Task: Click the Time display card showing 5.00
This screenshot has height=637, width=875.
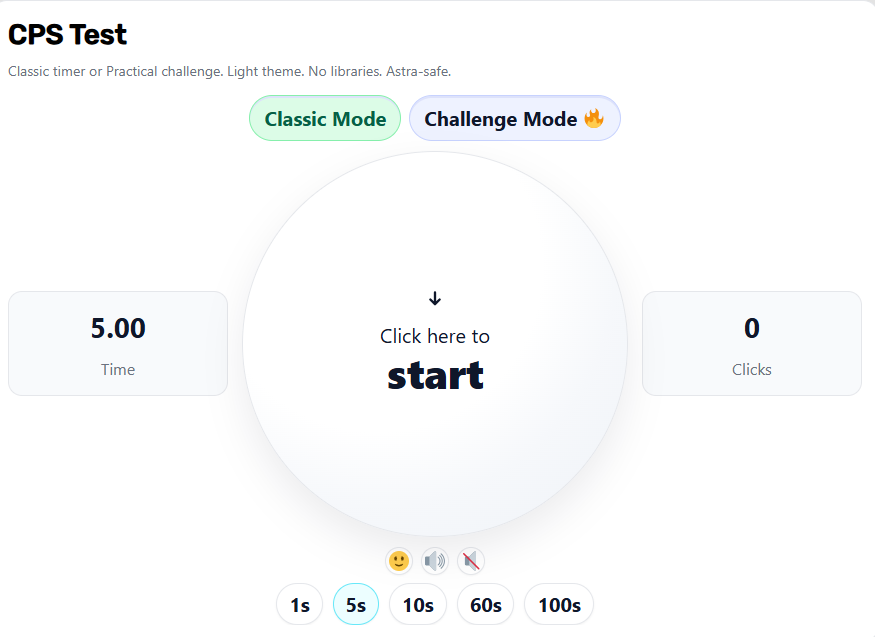Action: [x=117, y=343]
